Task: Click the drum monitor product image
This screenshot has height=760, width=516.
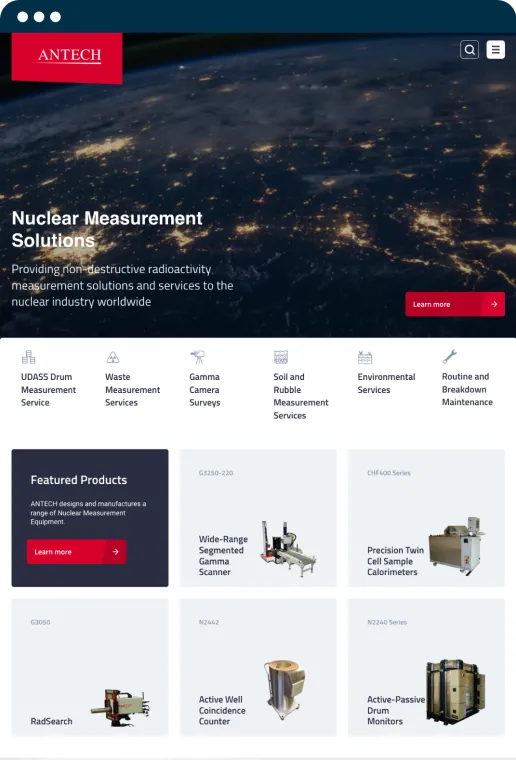Action: 455,692
